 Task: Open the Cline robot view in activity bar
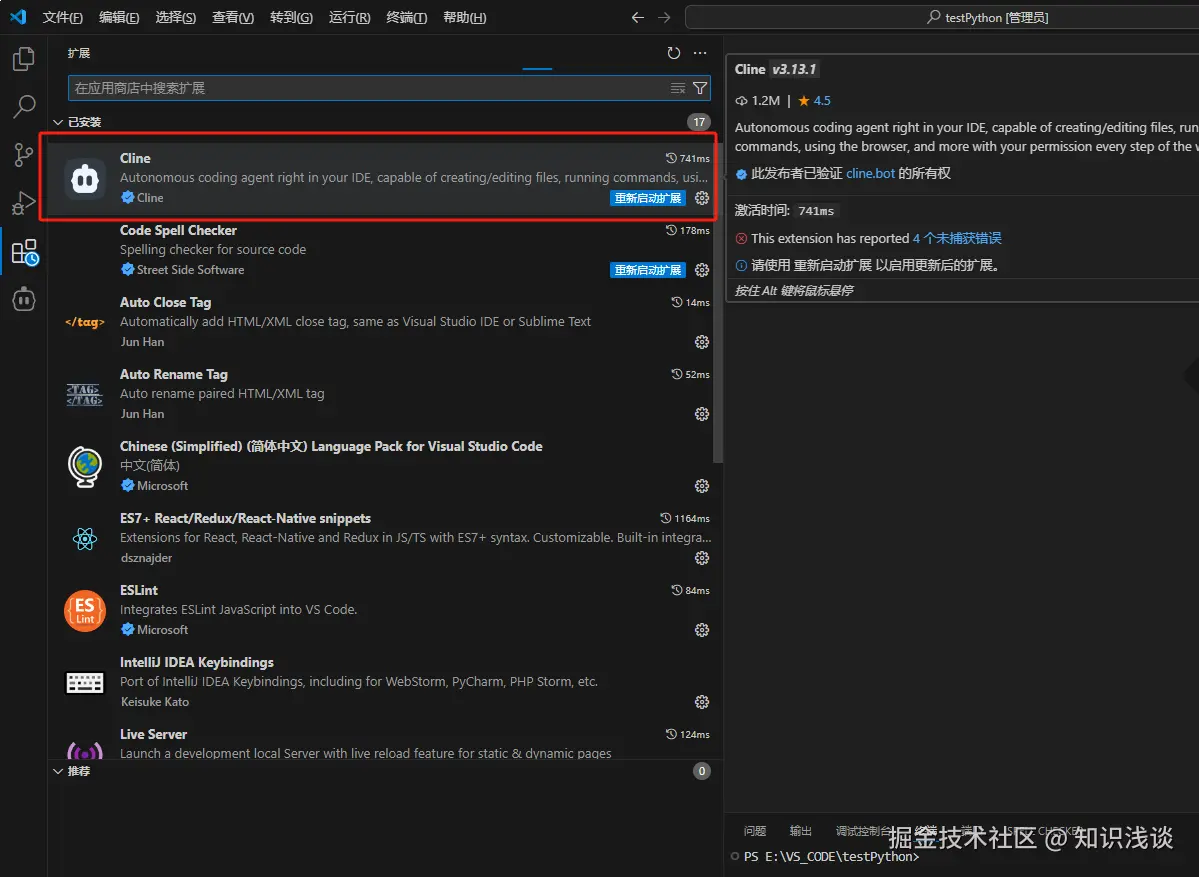tap(24, 299)
